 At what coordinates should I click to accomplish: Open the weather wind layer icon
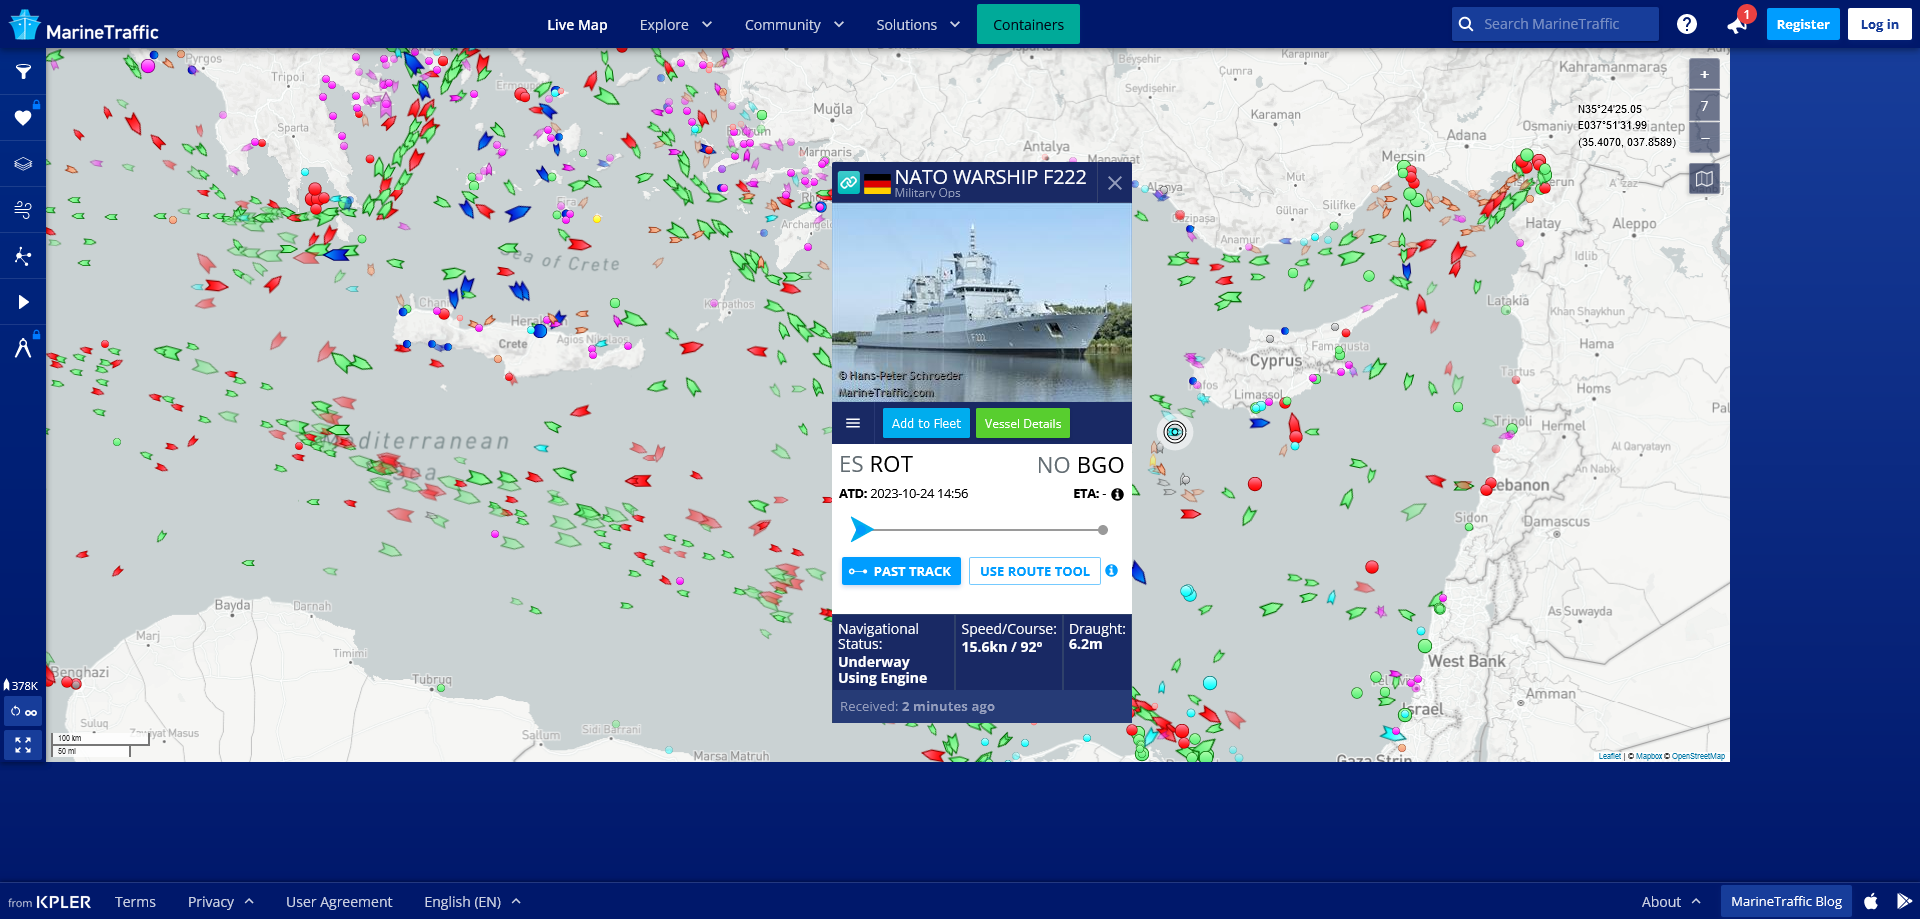pos(23,210)
